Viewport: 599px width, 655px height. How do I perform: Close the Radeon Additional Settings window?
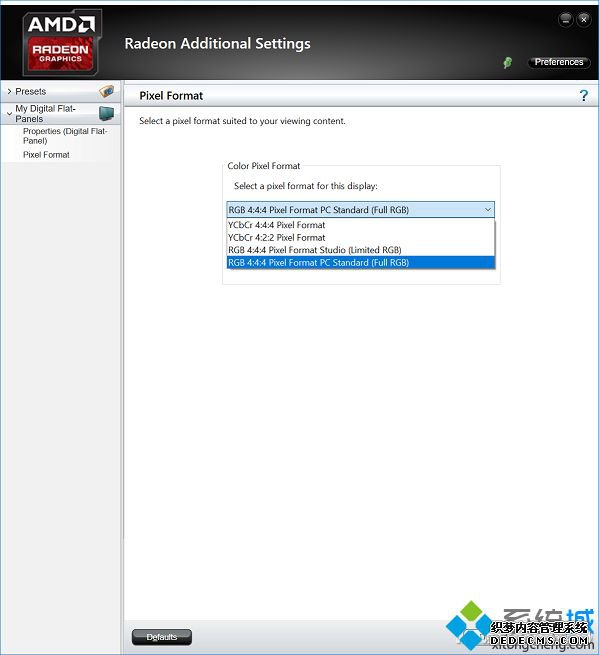584,19
